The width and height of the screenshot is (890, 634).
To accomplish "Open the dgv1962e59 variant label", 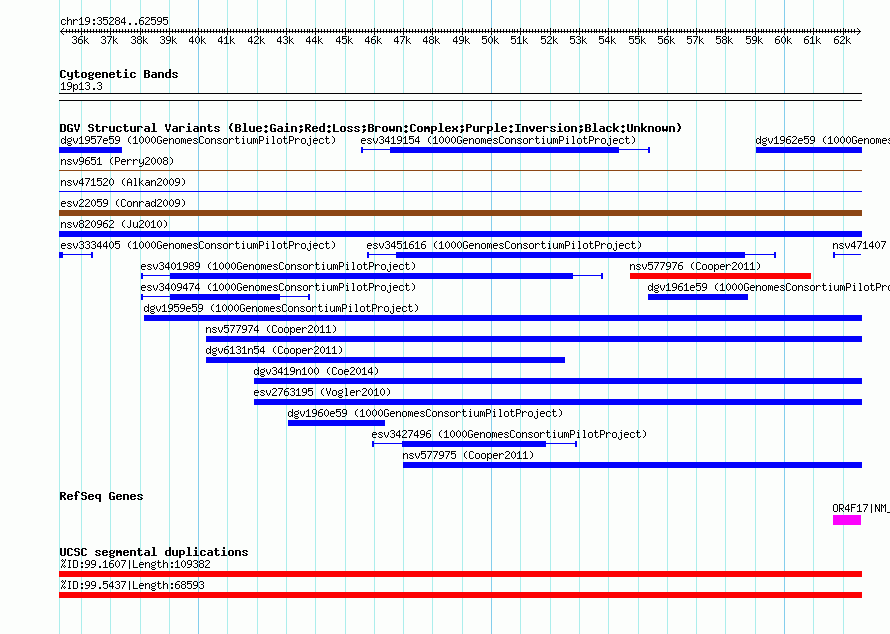I will tap(822, 140).
